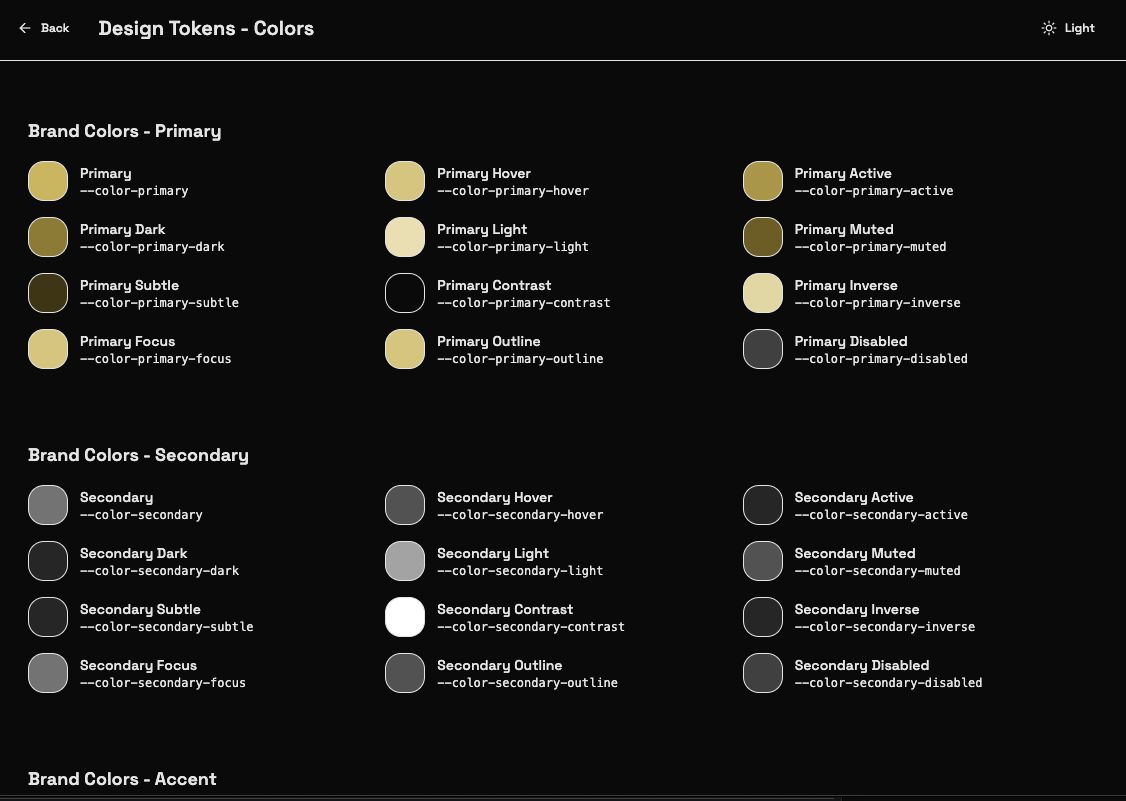
Task: Click the Brand Colors - Accent heading
Action: [x=122, y=779]
